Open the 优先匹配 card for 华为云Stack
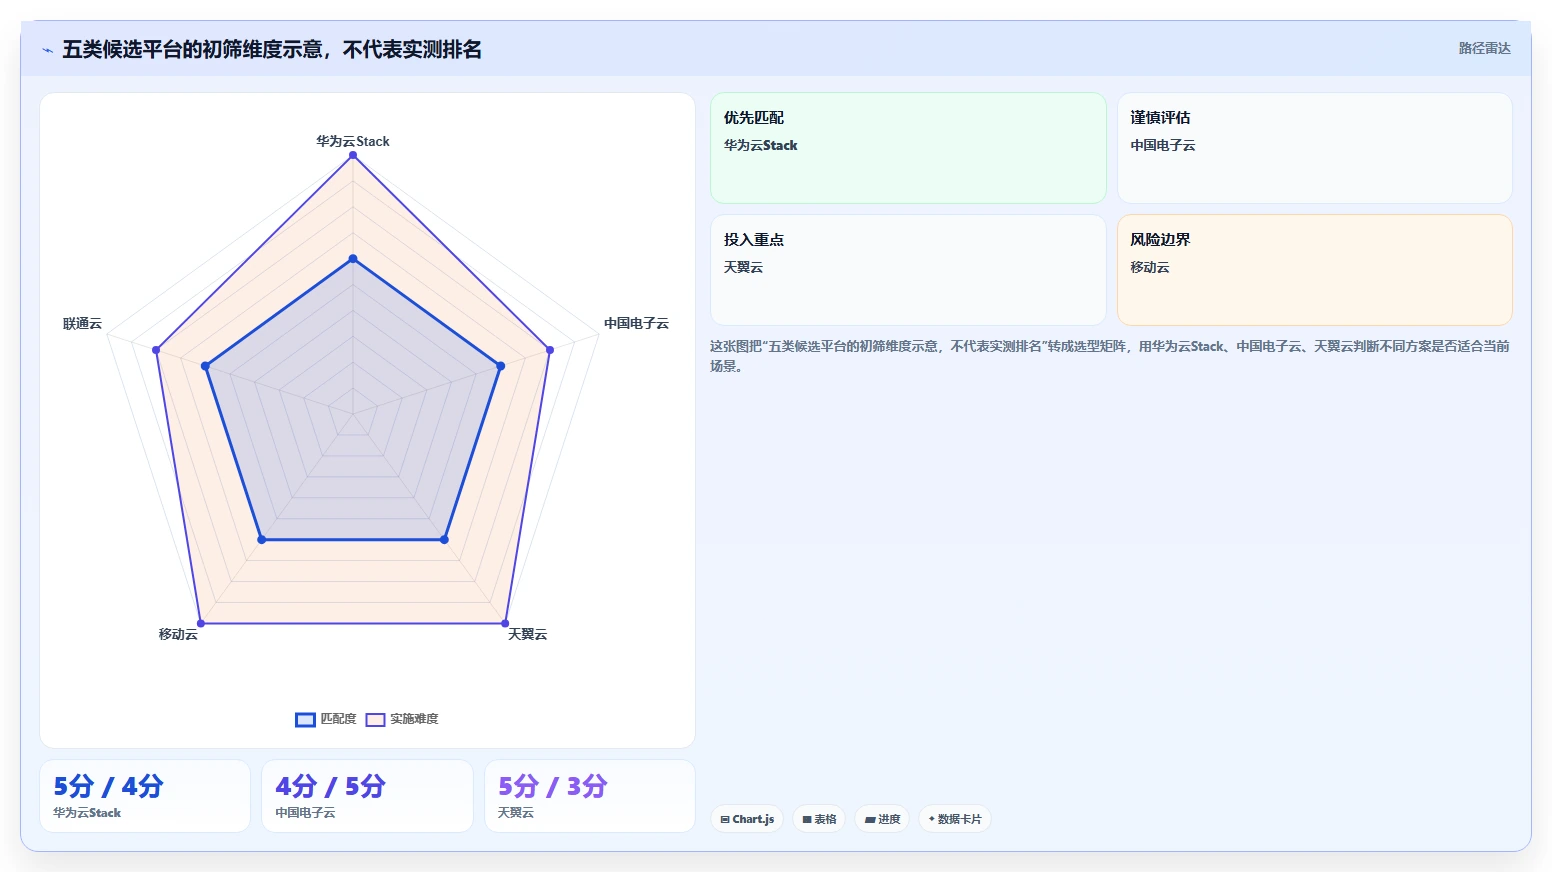Screen dimensions: 1552x872 coord(908,148)
